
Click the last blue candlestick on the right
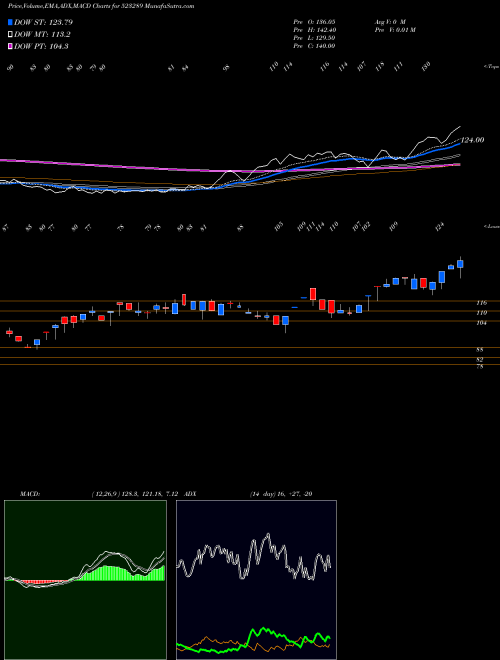point(460,264)
